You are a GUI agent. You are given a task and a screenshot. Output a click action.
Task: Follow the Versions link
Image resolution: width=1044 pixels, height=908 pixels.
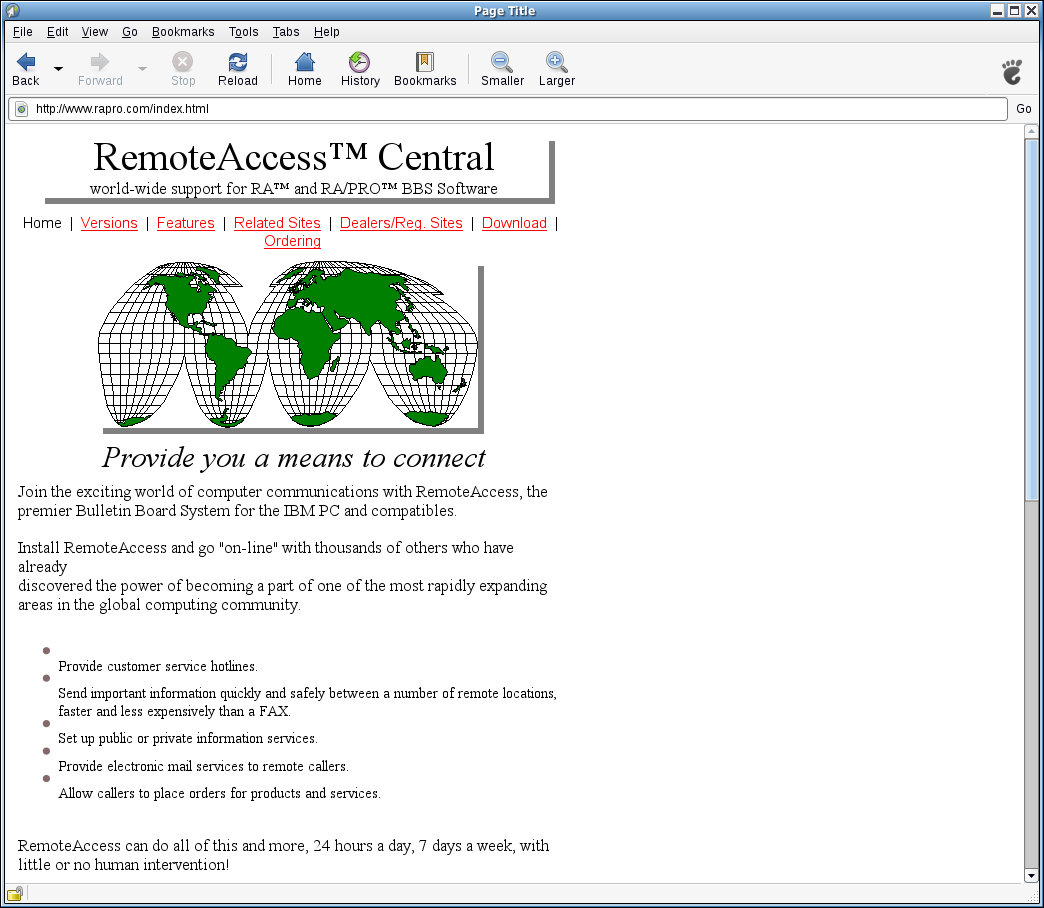(x=109, y=223)
